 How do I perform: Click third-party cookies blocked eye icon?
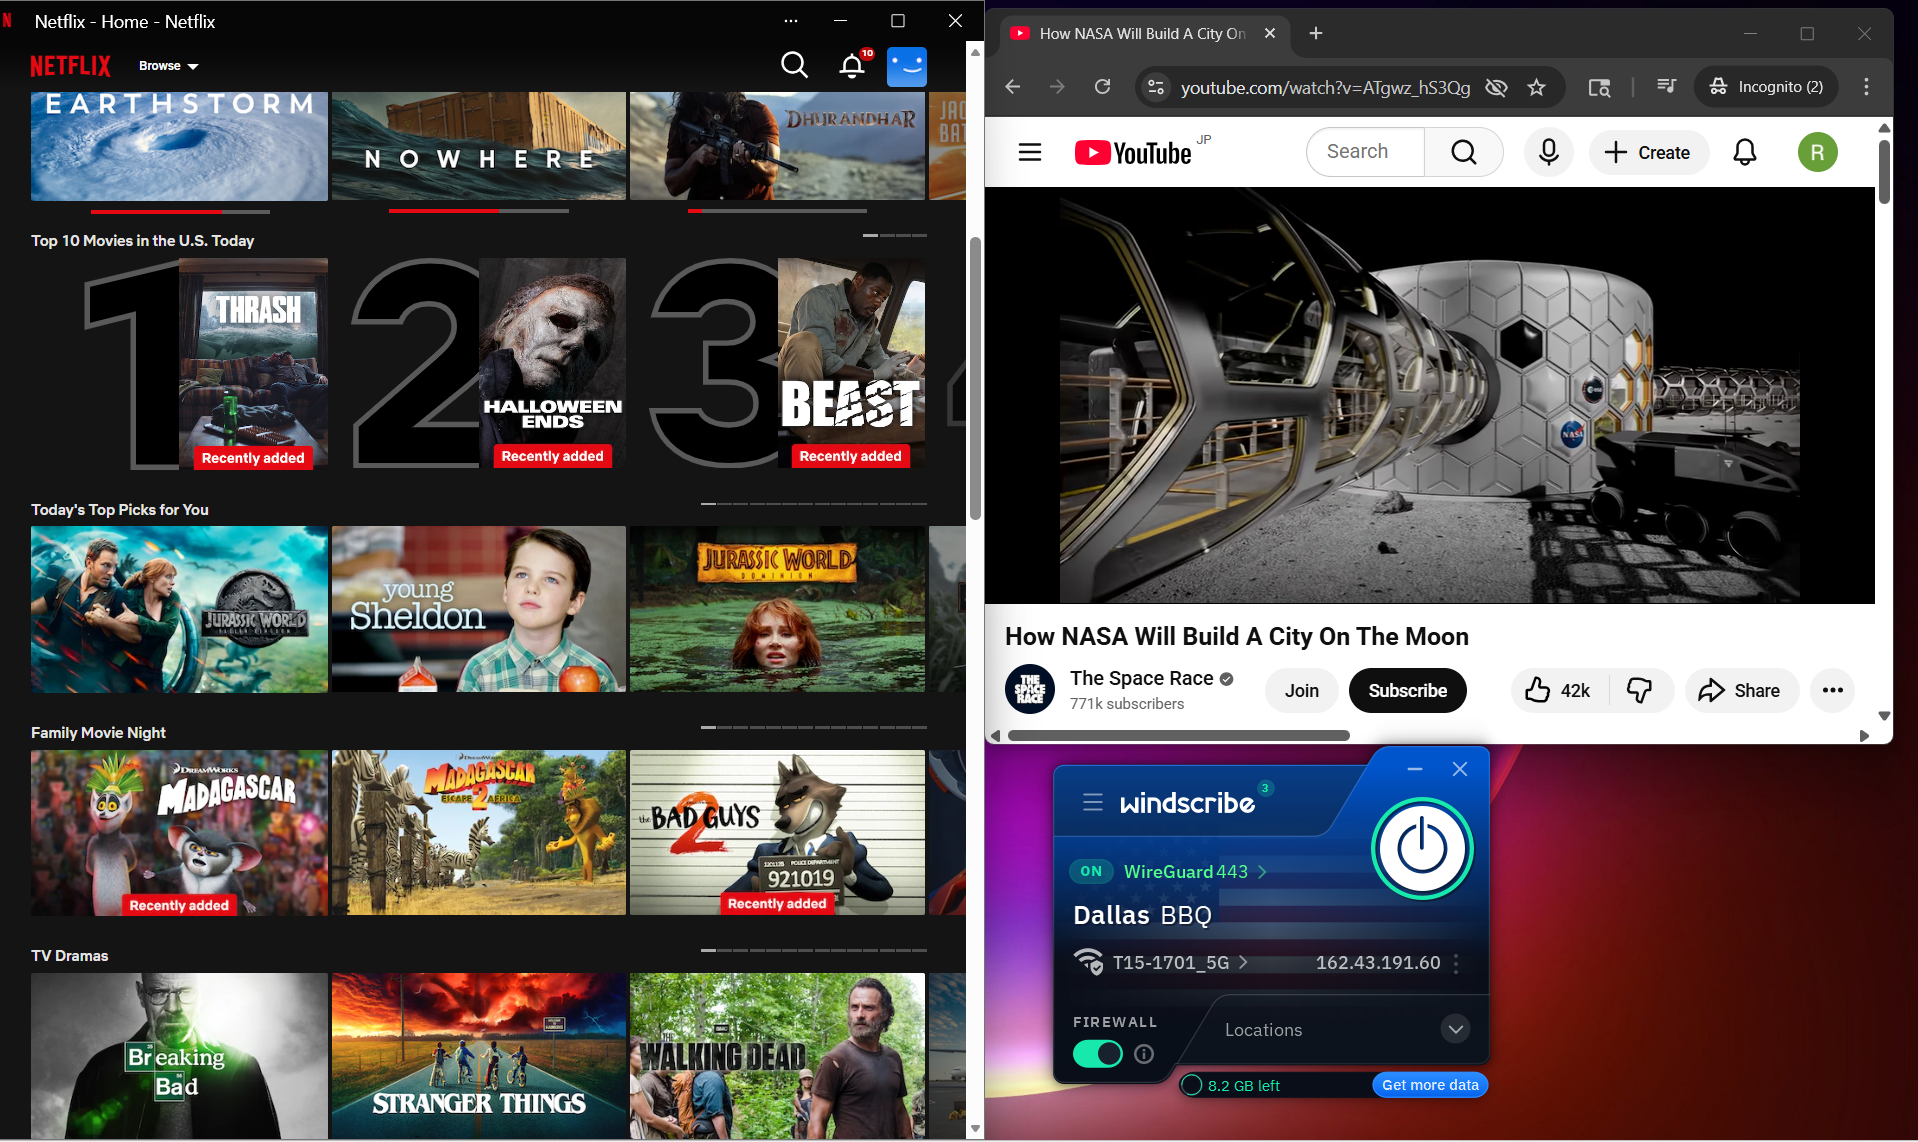click(1496, 87)
